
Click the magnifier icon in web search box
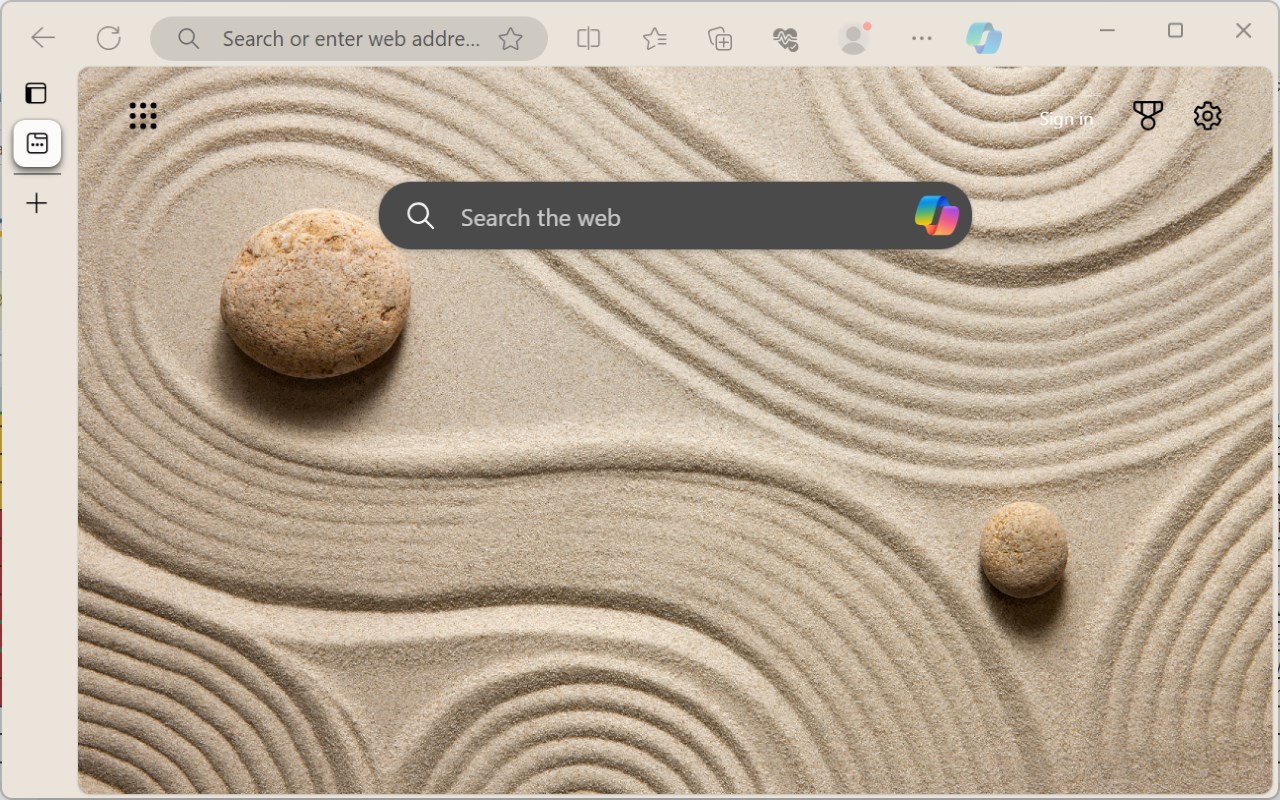click(421, 215)
